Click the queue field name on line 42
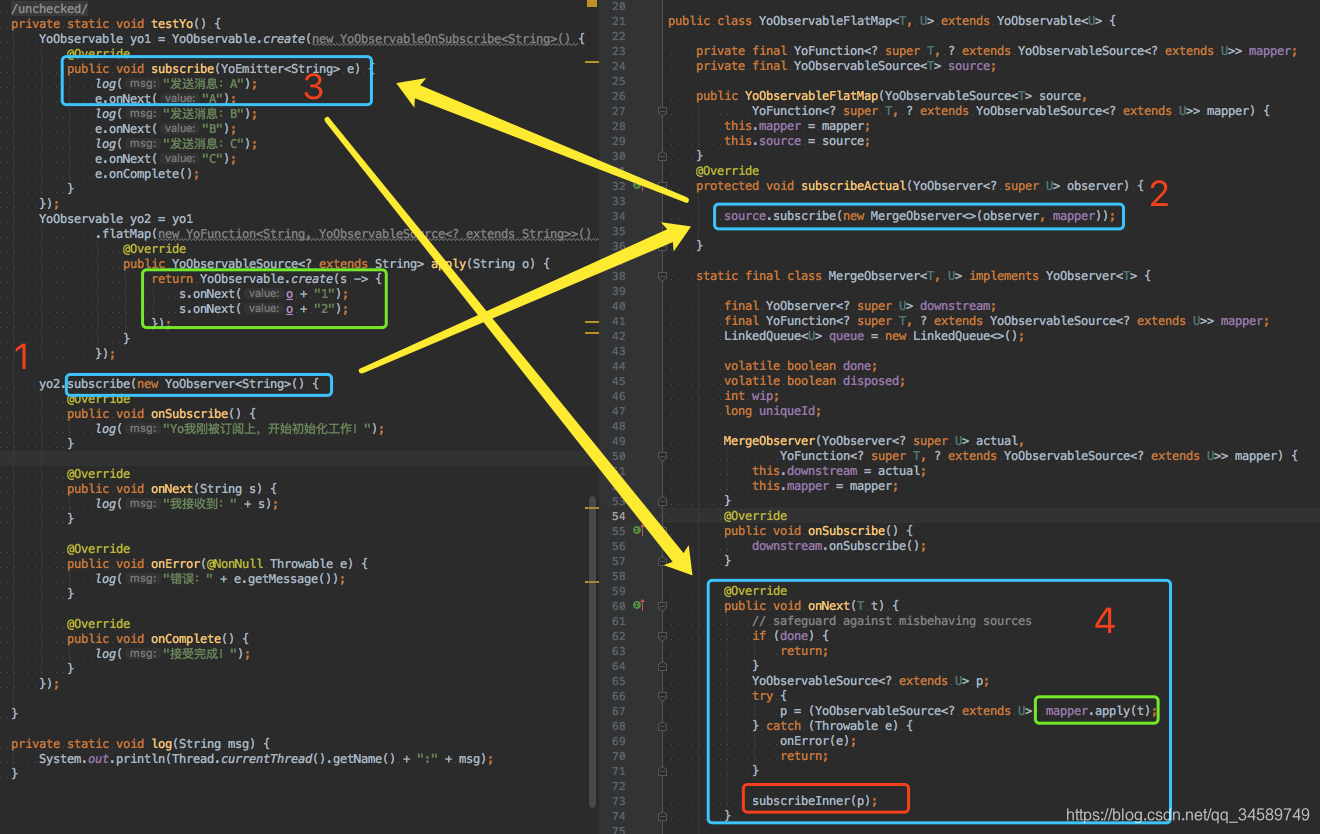1320x834 pixels. (846, 336)
